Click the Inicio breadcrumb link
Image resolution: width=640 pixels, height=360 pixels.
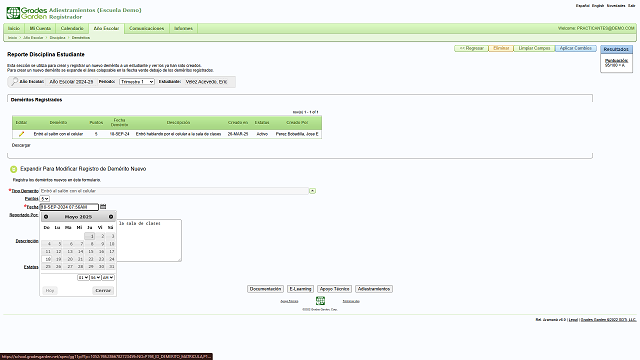point(13,38)
